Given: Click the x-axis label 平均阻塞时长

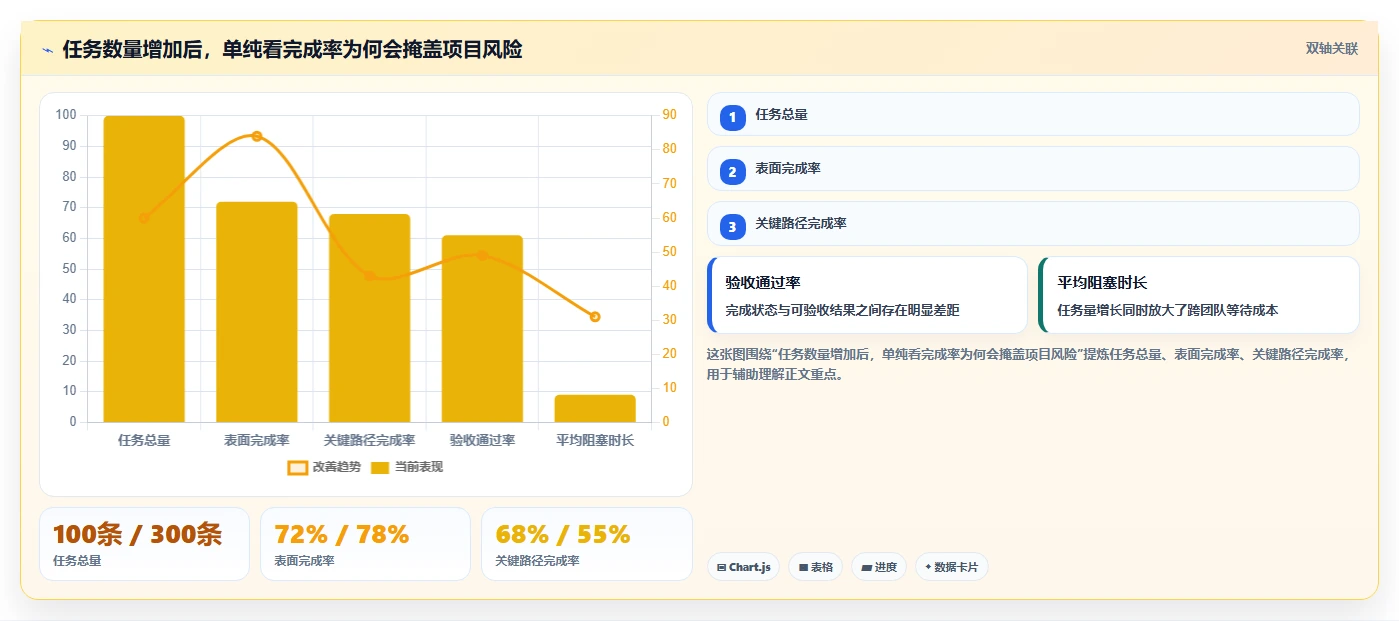Looking at the screenshot, I should pos(595,440).
